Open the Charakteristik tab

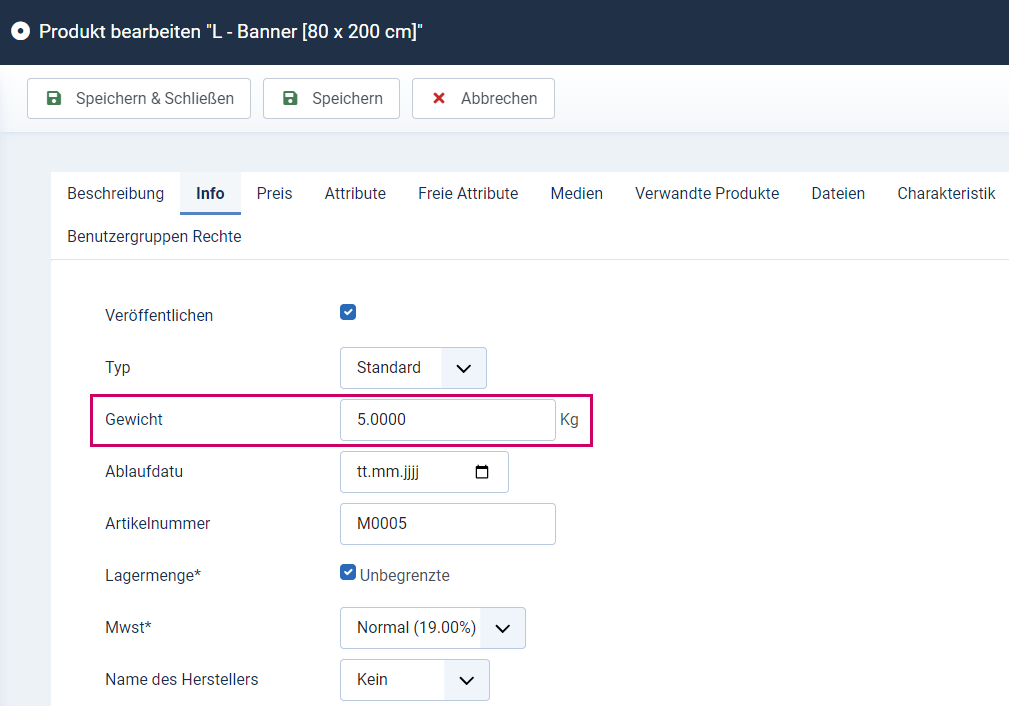(x=946, y=193)
